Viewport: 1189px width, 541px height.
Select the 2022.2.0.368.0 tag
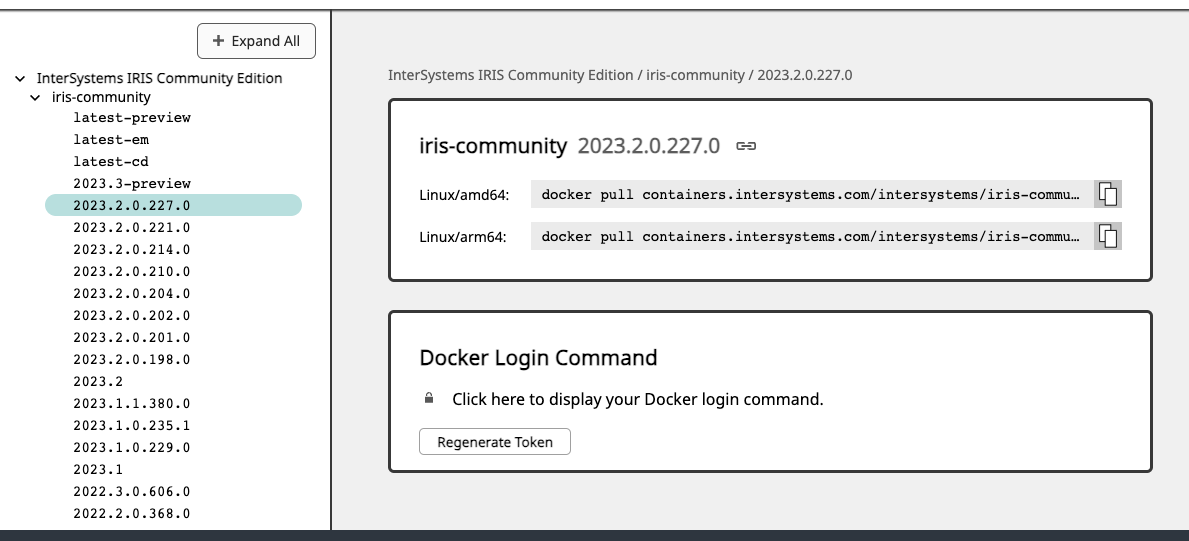click(132, 514)
